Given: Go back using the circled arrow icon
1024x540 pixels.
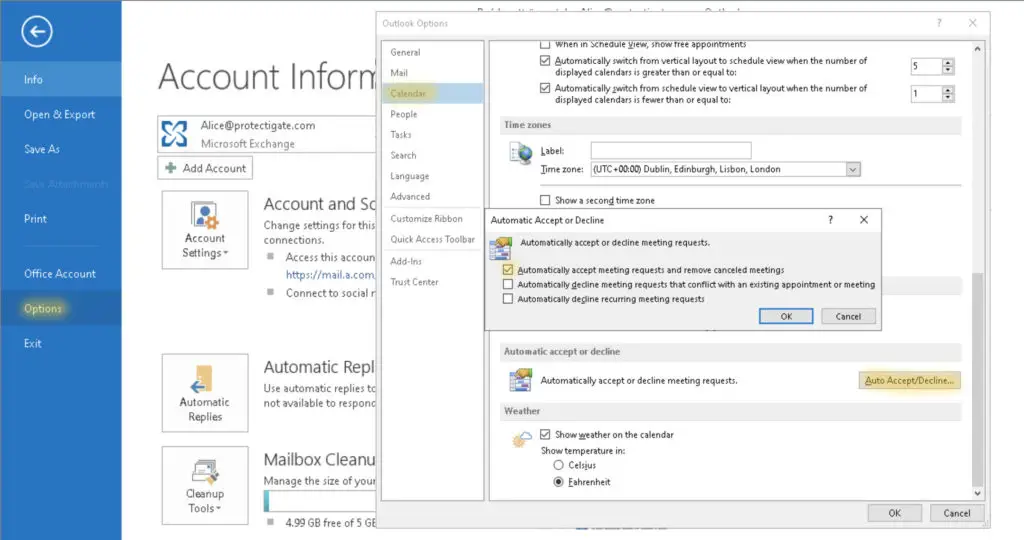Looking at the screenshot, I should pyautogui.click(x=37, y=31).
